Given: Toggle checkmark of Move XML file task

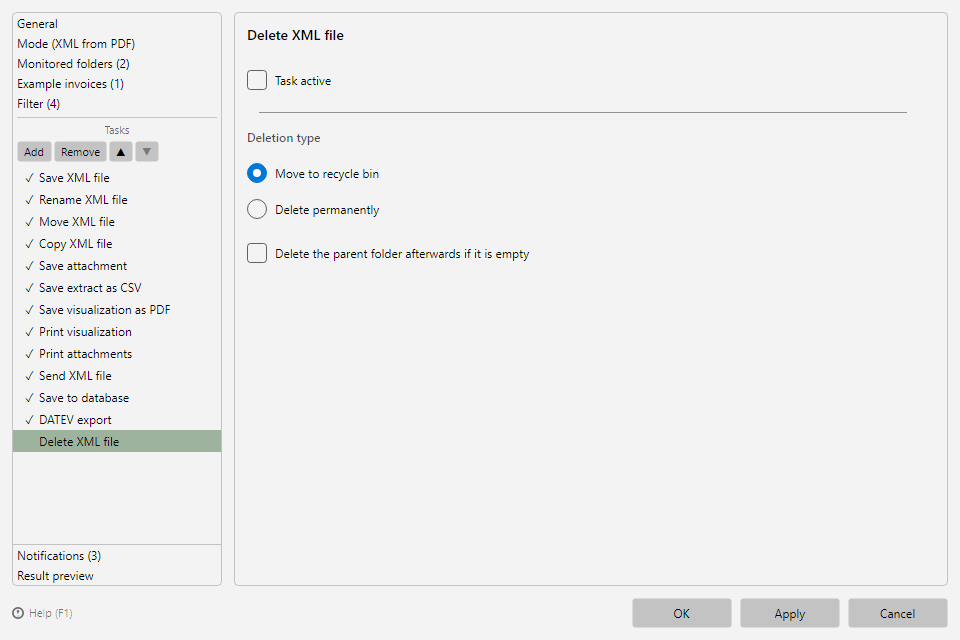Looking at the screenshot, I should (x=29, y=222).
